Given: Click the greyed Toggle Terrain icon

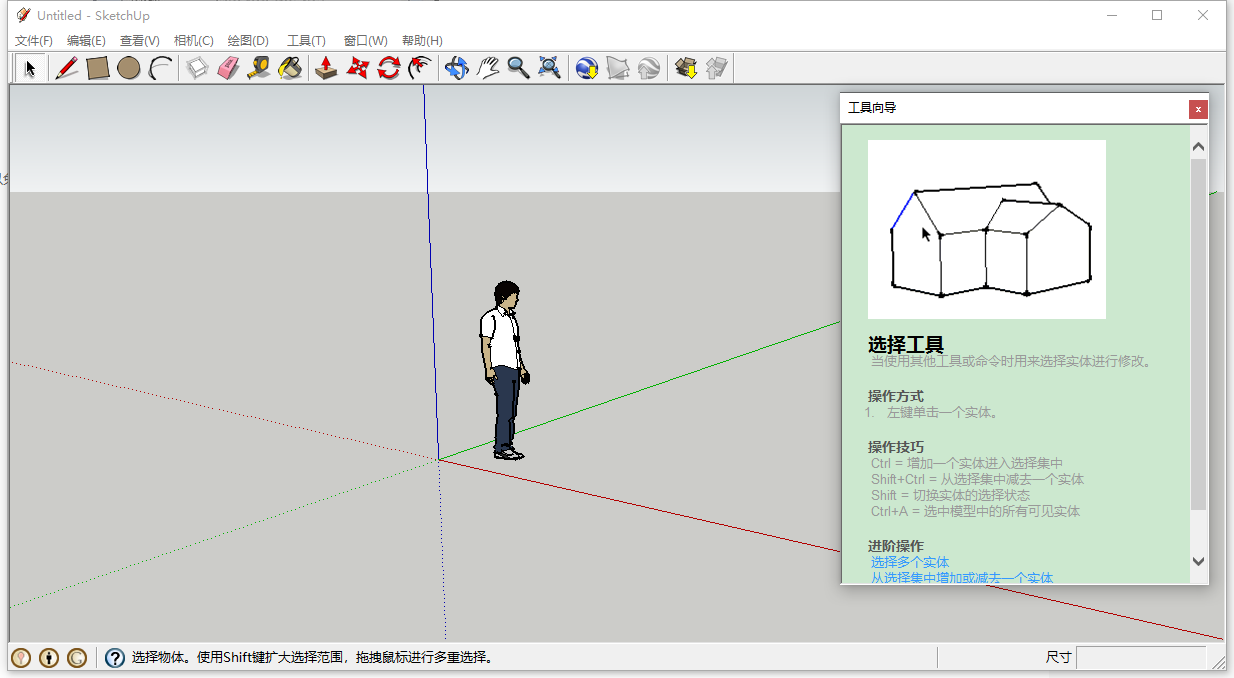Looking at the screenshot, I should pos(618,68).
